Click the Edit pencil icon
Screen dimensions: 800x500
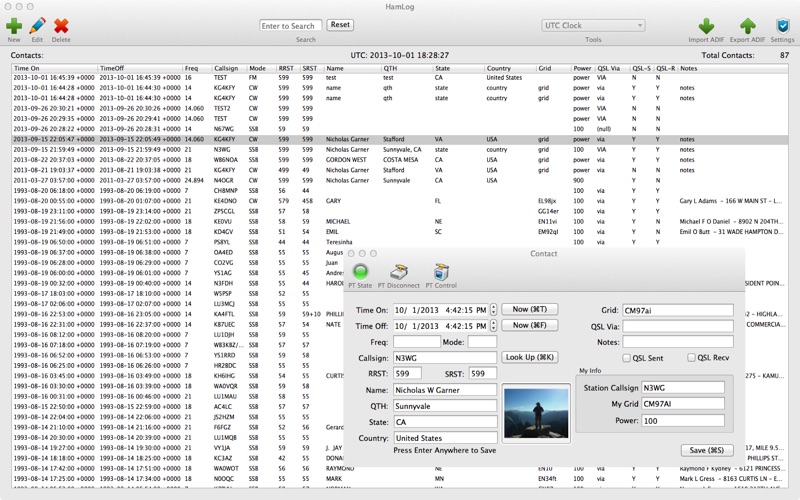tap(37, 26)
